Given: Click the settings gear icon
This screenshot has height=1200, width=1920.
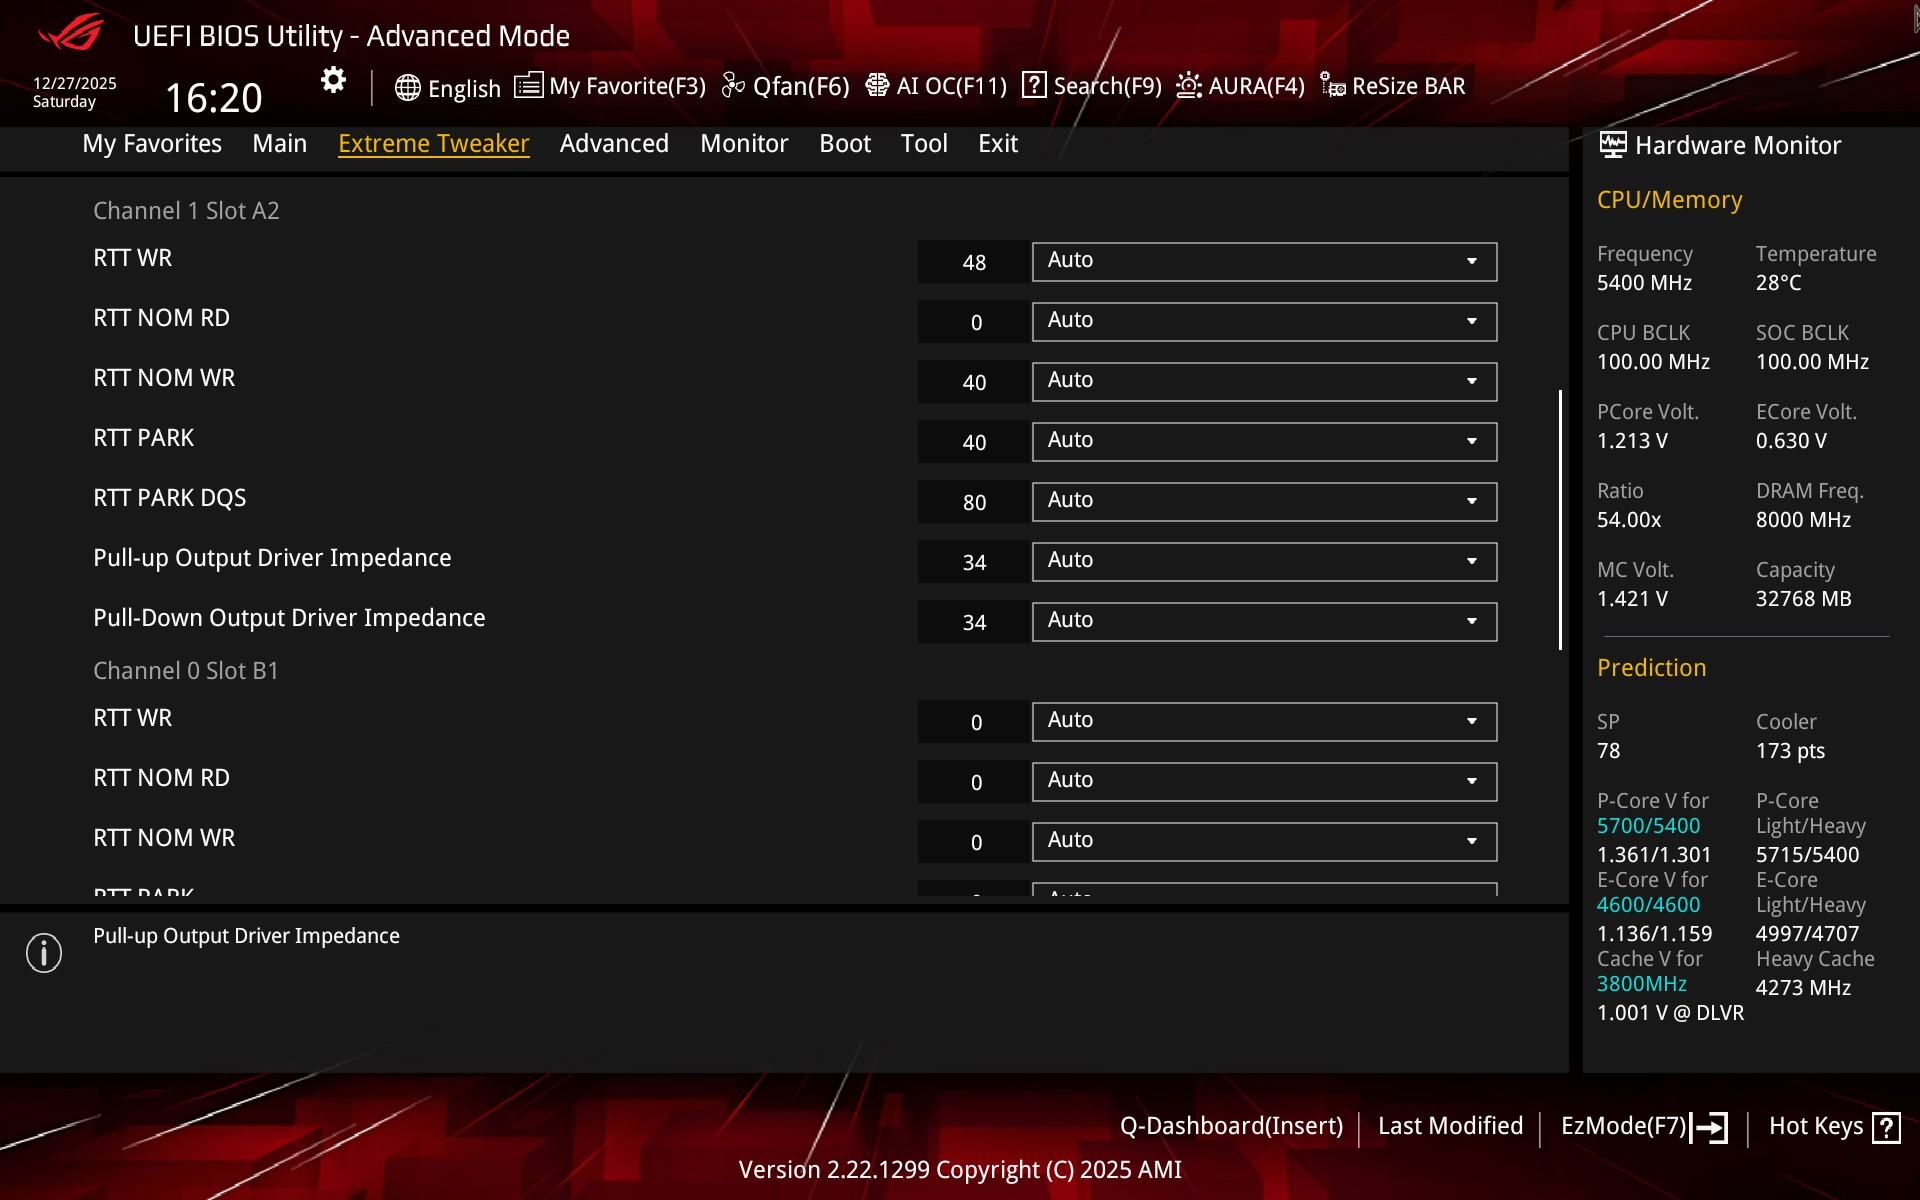Looking at the screenshot, I should coord(333,81).
